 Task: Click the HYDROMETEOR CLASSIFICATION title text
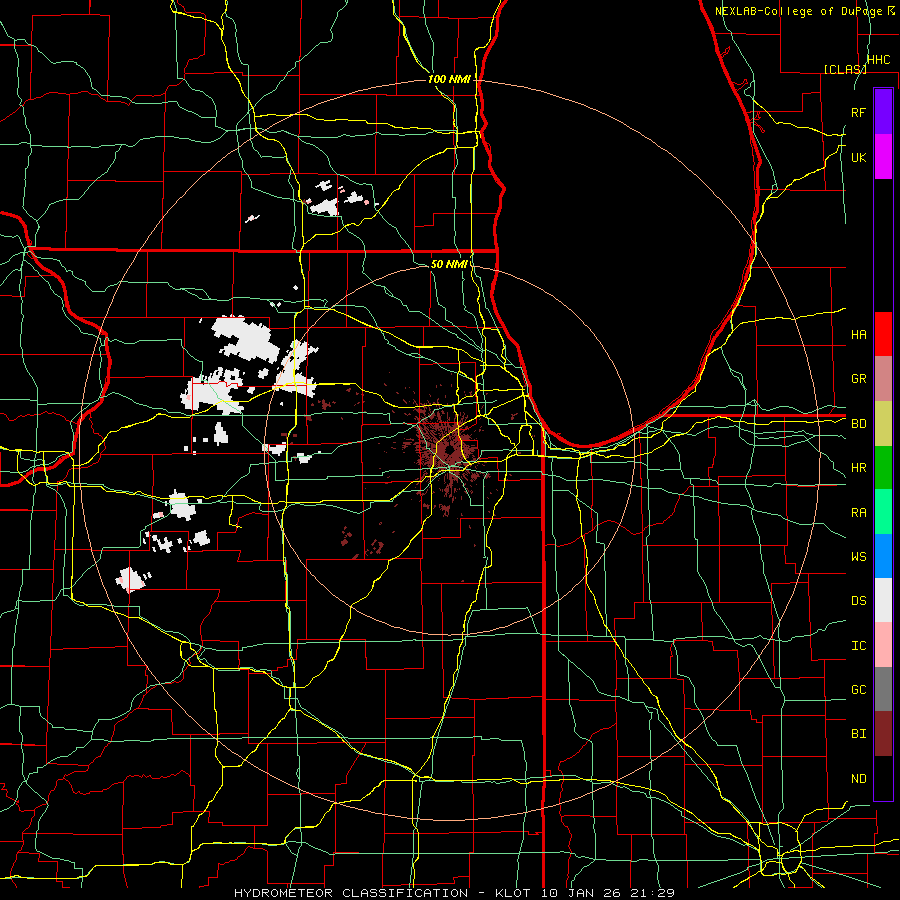351,893
